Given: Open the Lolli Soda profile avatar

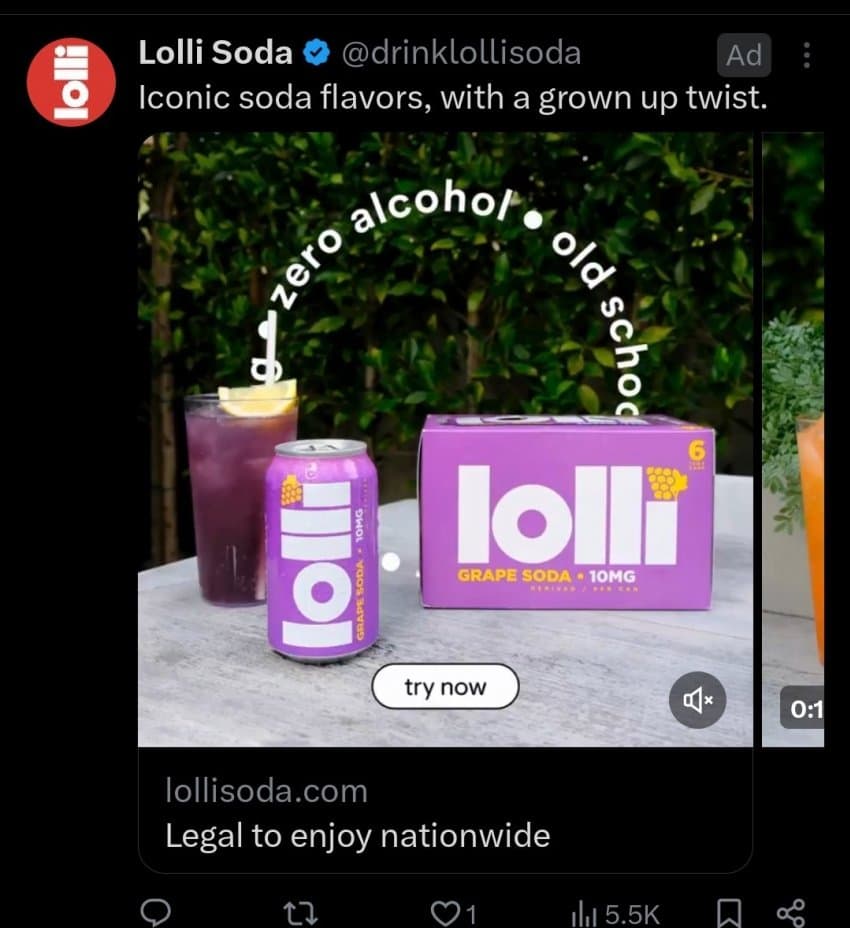Looking at the screenshot, I should pyautogui.click(x=71, y=82).
